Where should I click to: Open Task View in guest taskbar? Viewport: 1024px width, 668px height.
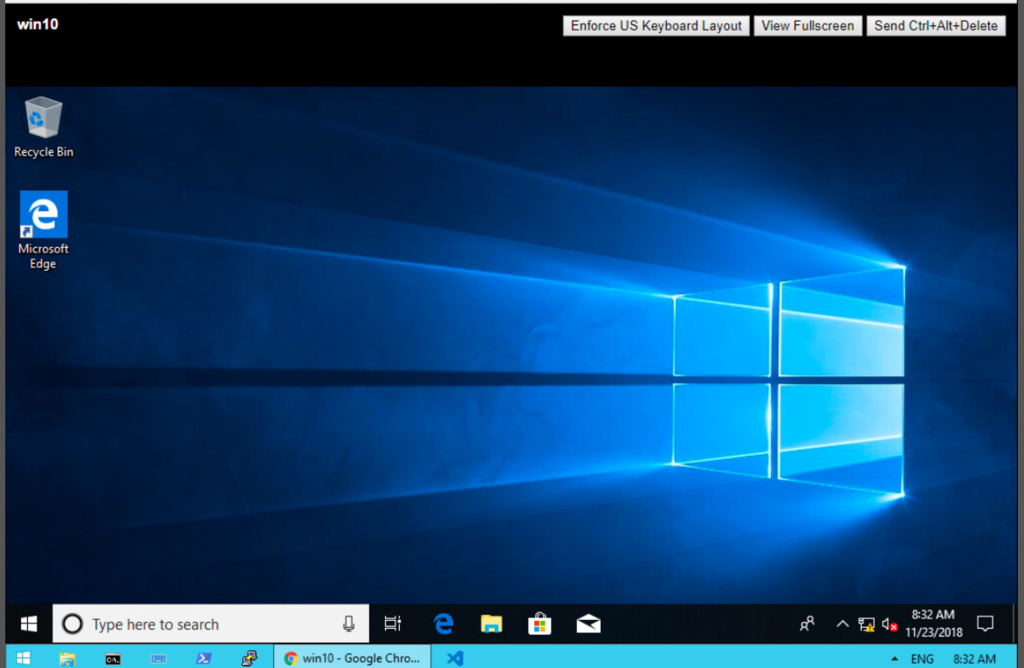click(392, 624)
